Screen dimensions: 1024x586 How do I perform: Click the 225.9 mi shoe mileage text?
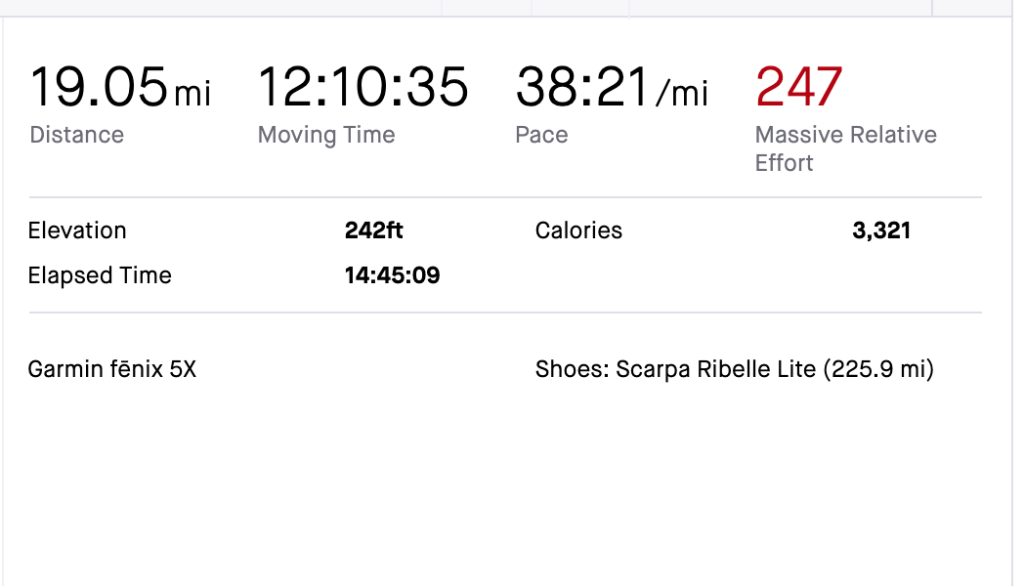pos(878,370)
